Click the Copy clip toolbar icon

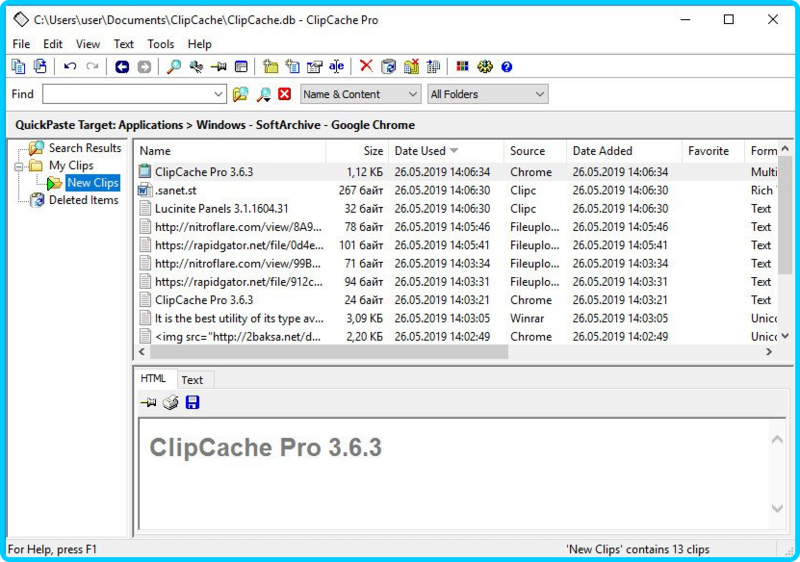(x=18, y=66)
